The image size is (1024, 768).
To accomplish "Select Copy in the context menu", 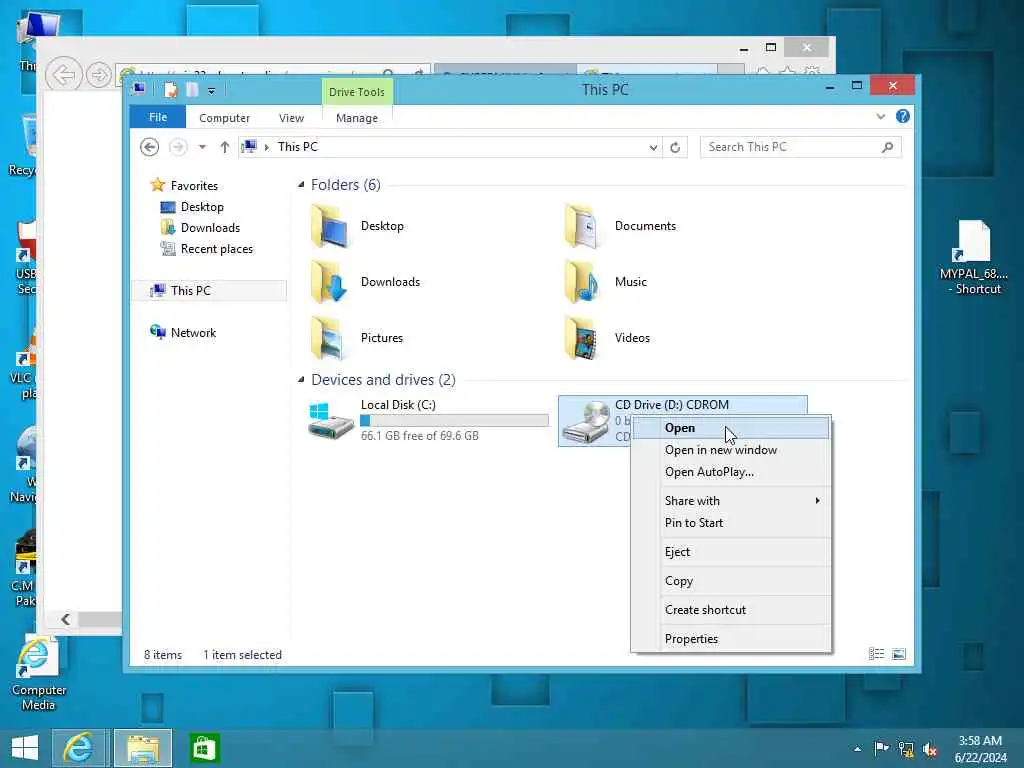I will [x=731, y=581].
